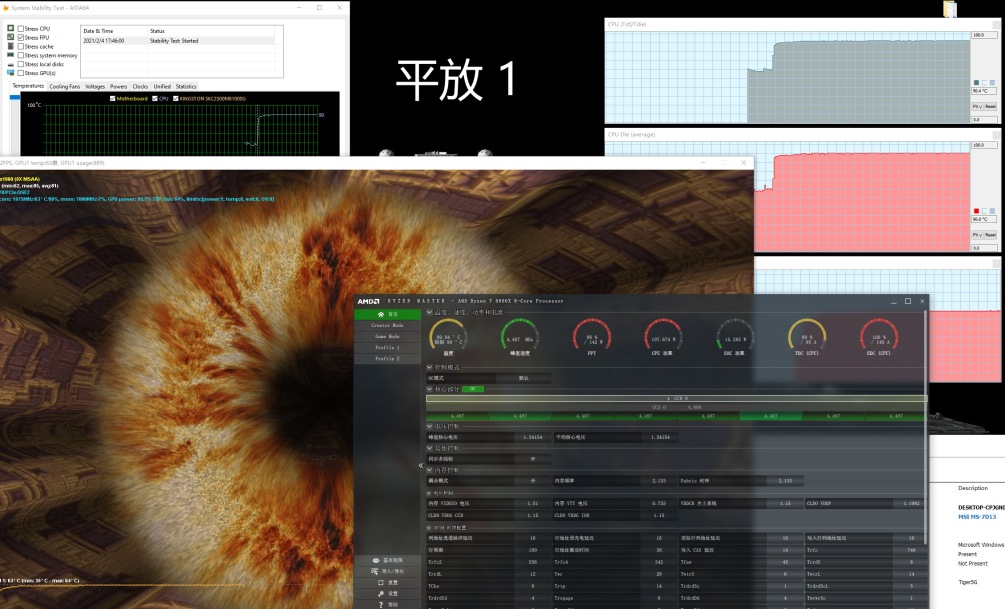This screenshot has width=1005, height=609.
Task: Collapse the voltage control section chevron
Action: (x=429, y=426)
